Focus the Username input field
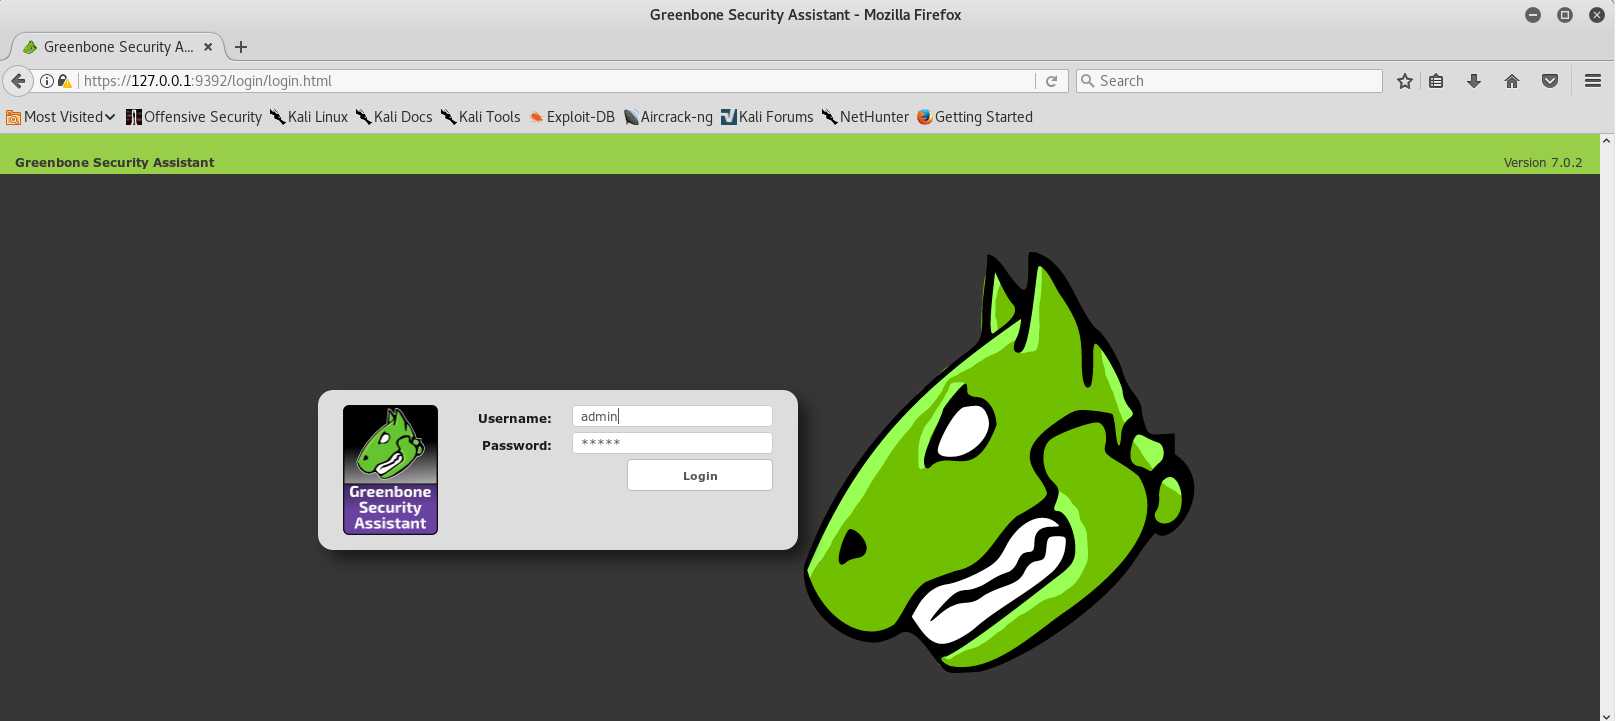The image size is (1616, 721). (x=672, y=416)
